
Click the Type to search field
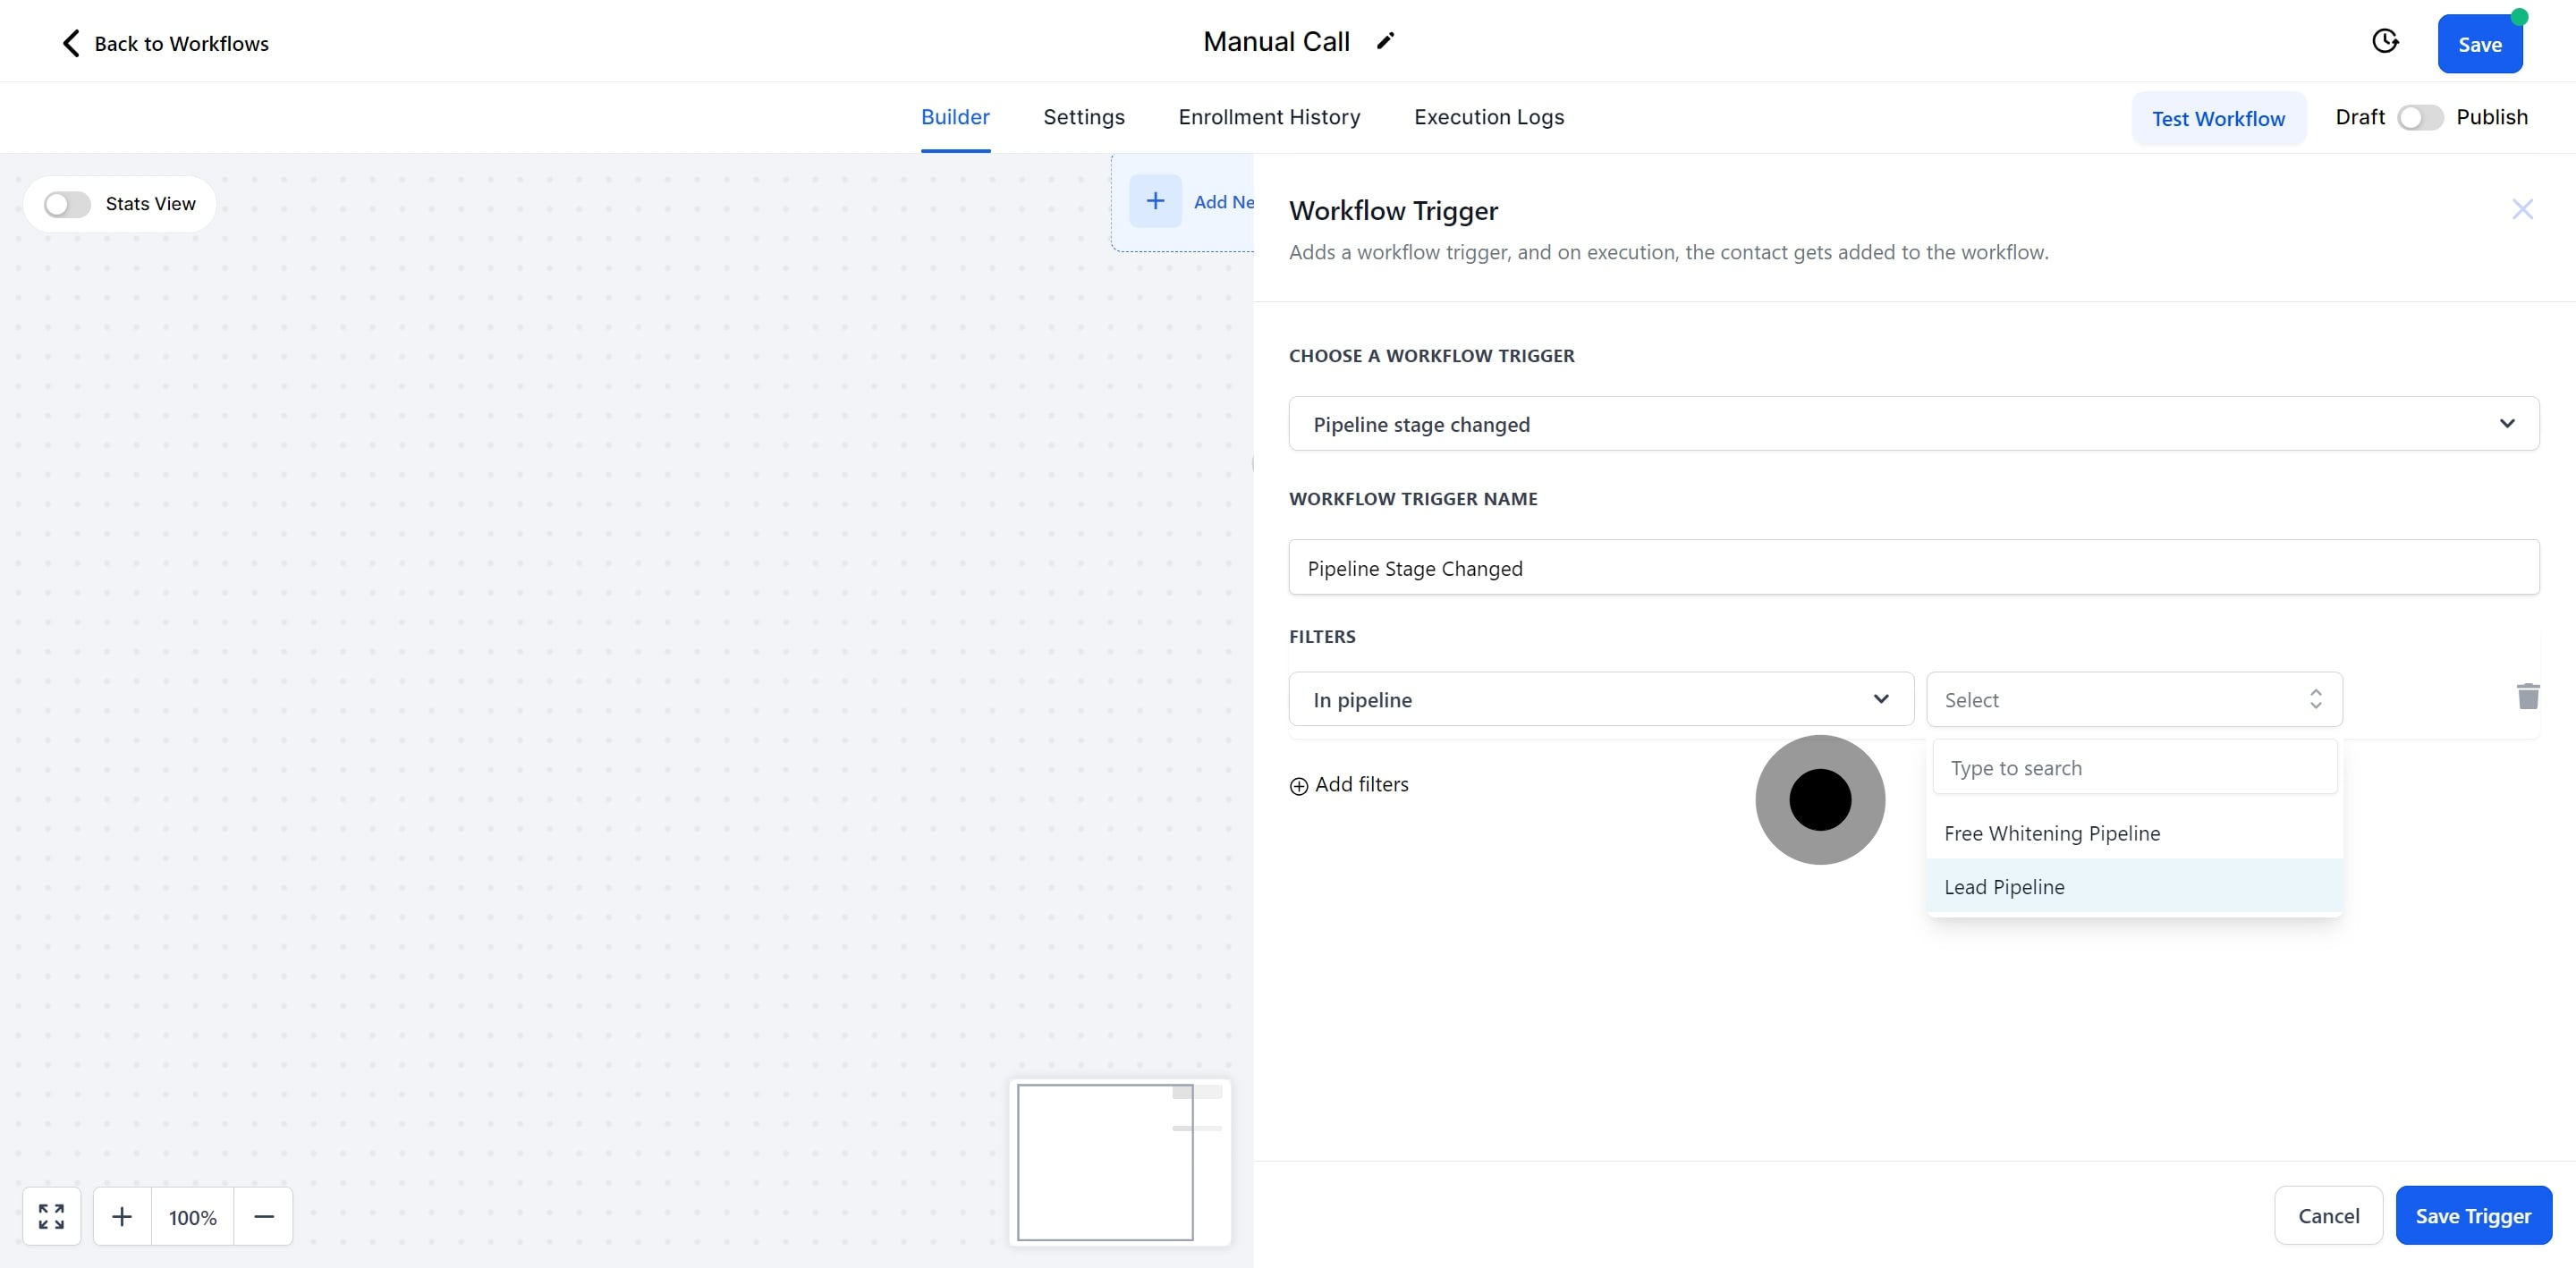click(x=2134, y=767)
